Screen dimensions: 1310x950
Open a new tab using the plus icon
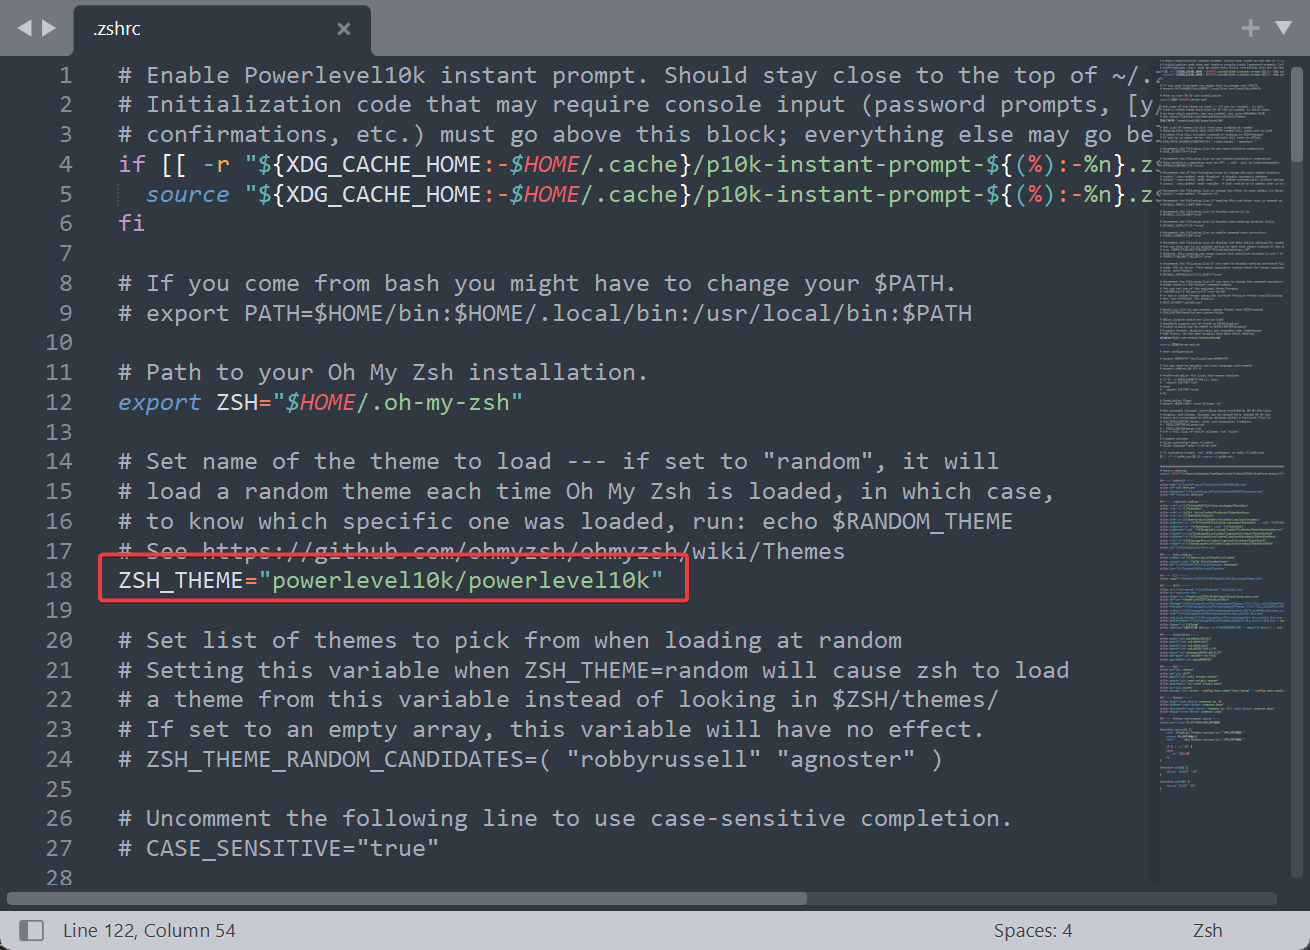tap(1250, 28)
